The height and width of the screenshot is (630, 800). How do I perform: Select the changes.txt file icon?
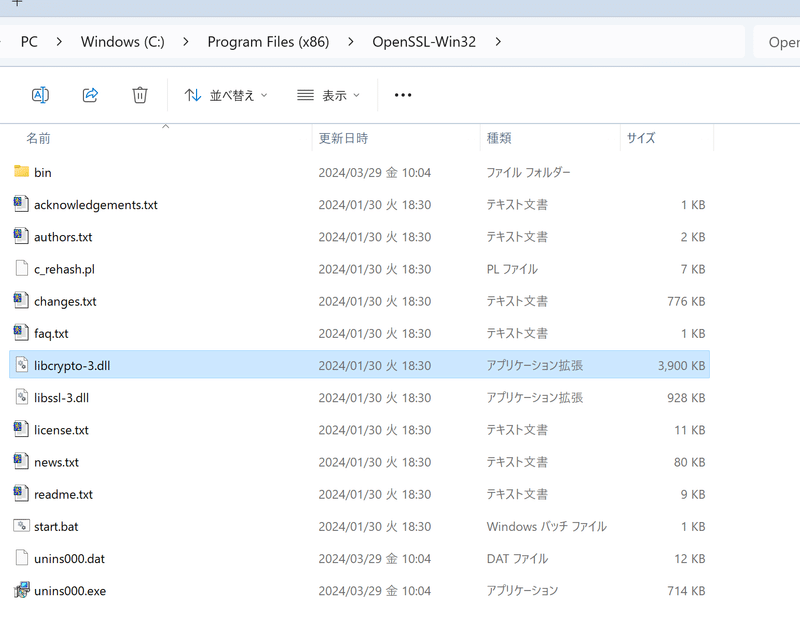(x=21, y=300)
